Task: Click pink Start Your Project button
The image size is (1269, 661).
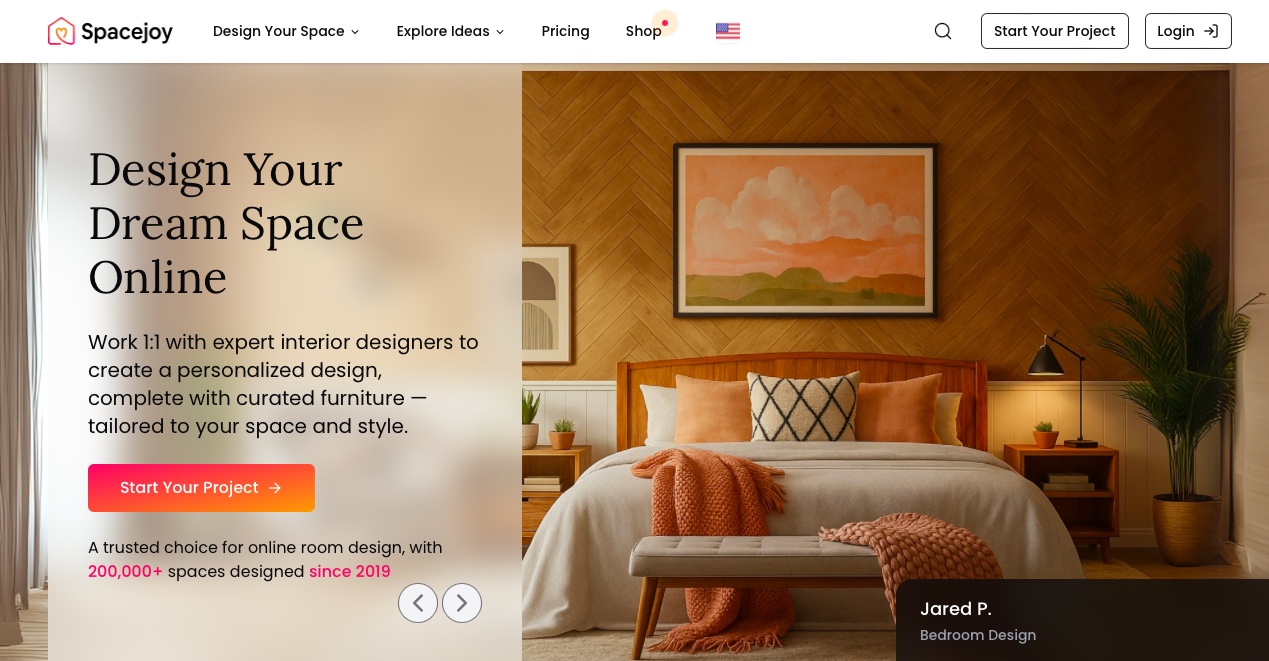Action: [x=201, y=488]
